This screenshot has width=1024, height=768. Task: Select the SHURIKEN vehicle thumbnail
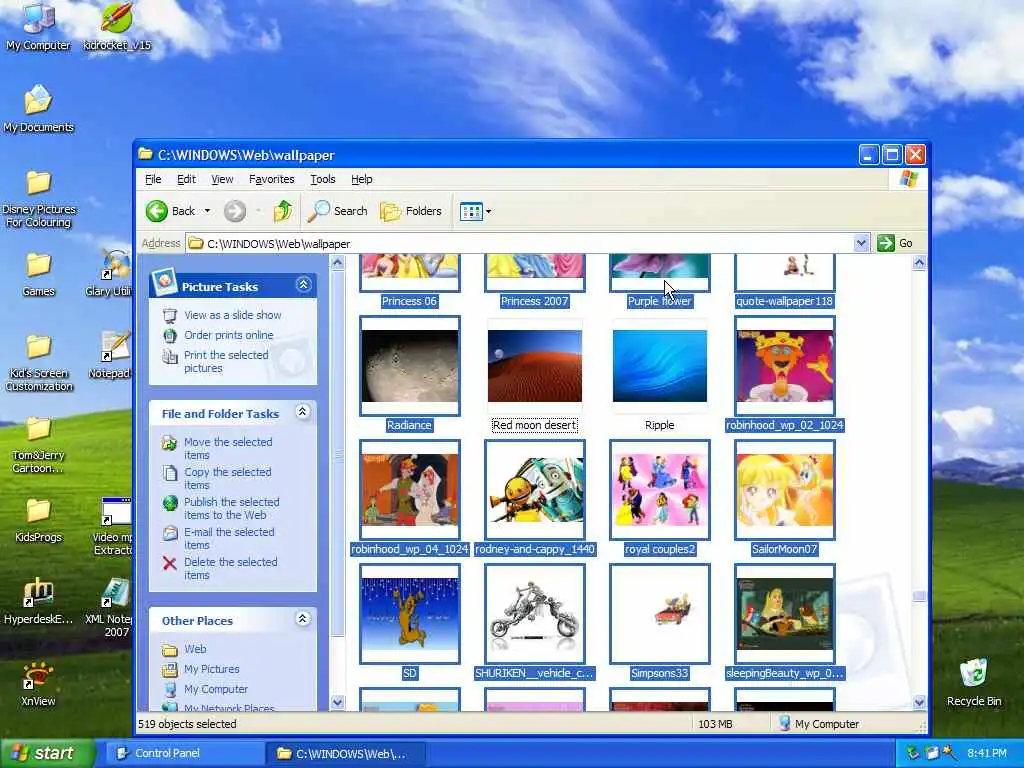[x=535, y=614]
